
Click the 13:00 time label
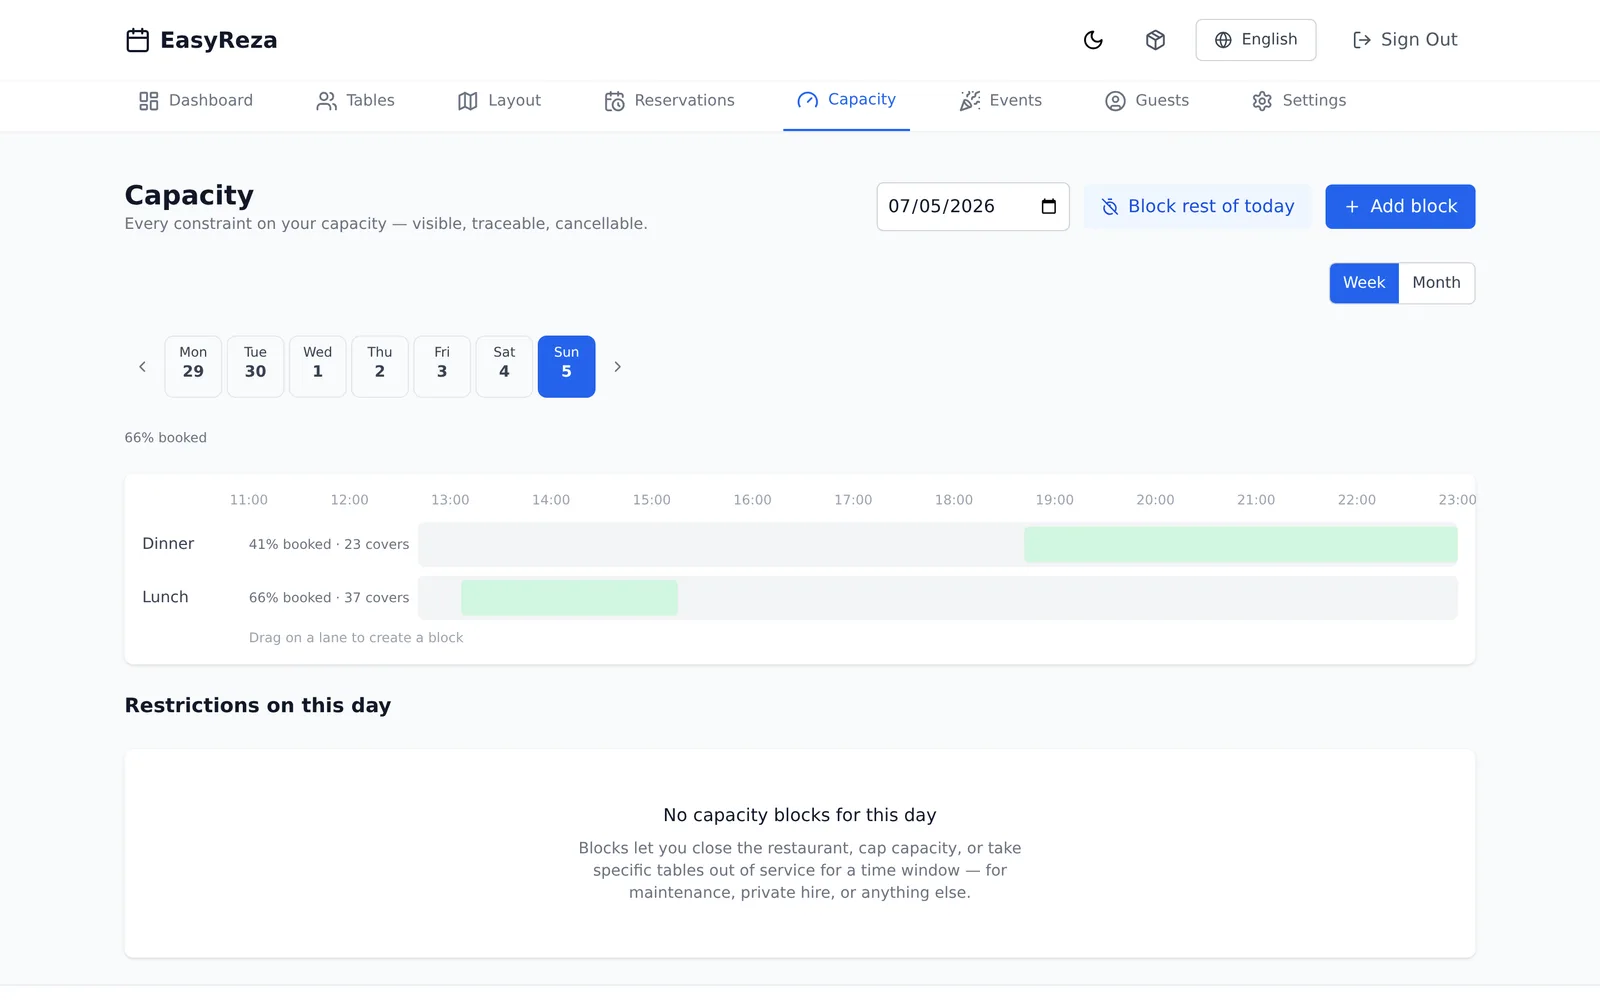450,500
